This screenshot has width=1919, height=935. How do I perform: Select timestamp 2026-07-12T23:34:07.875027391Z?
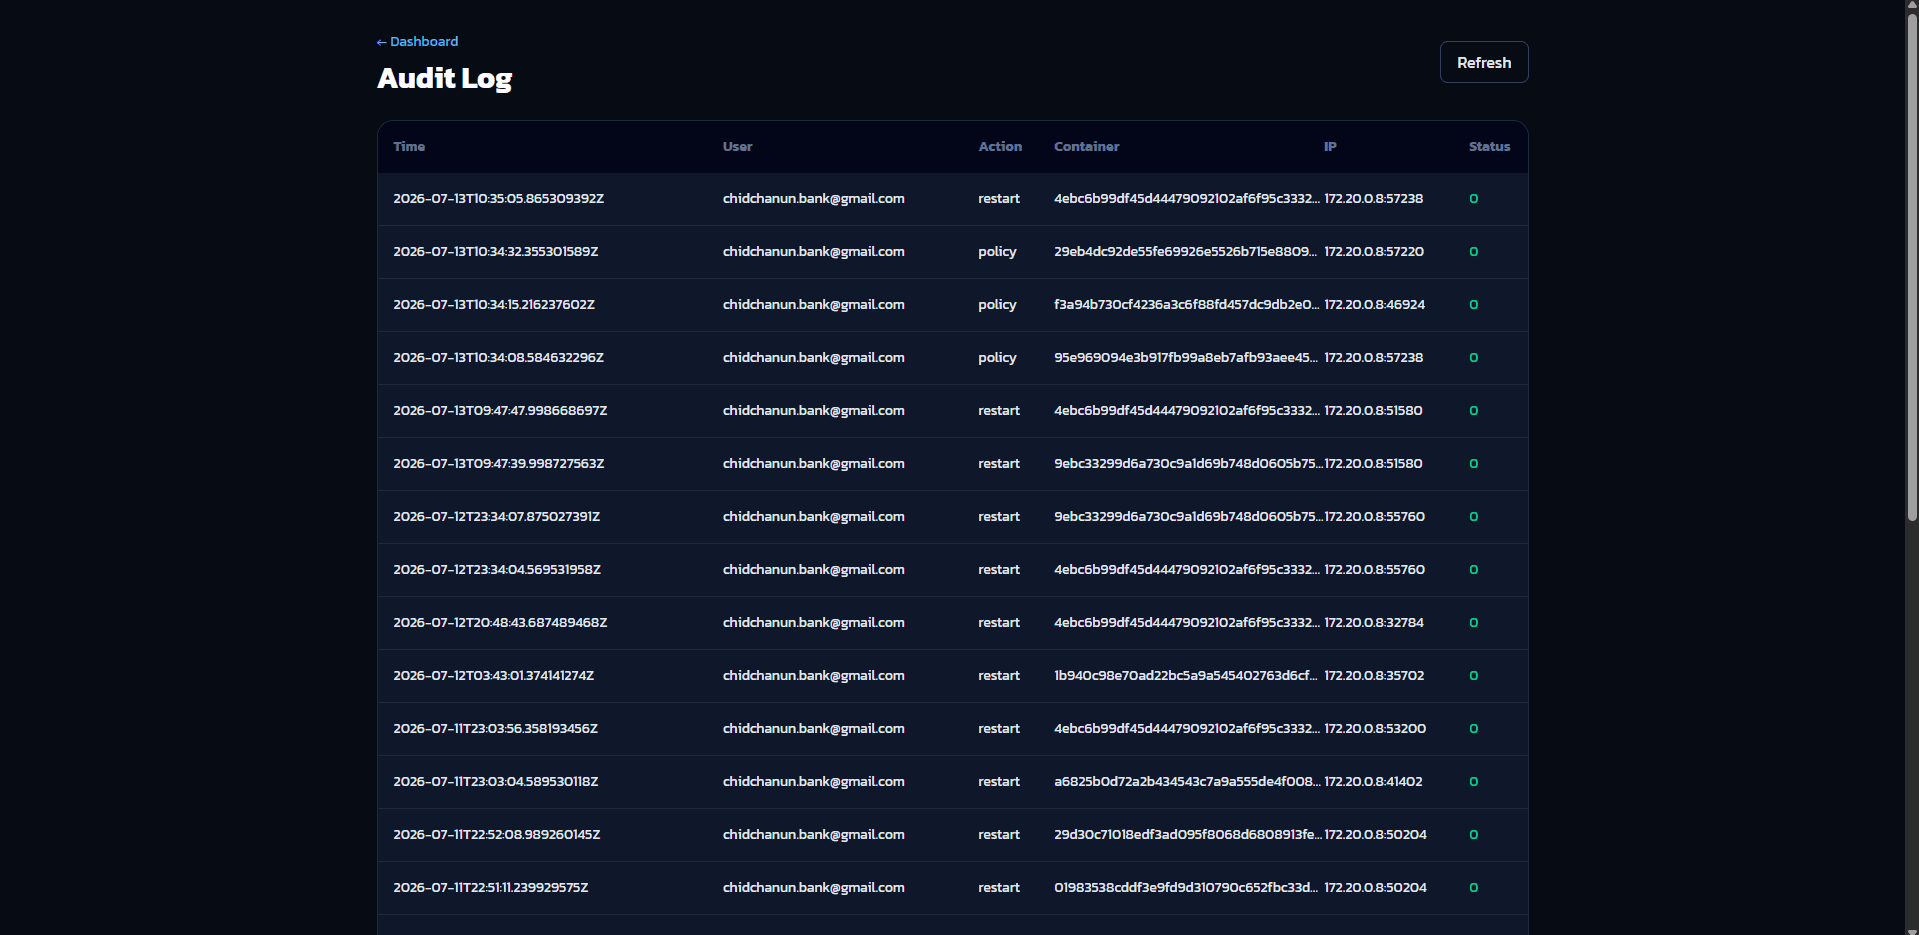(496, 517)
